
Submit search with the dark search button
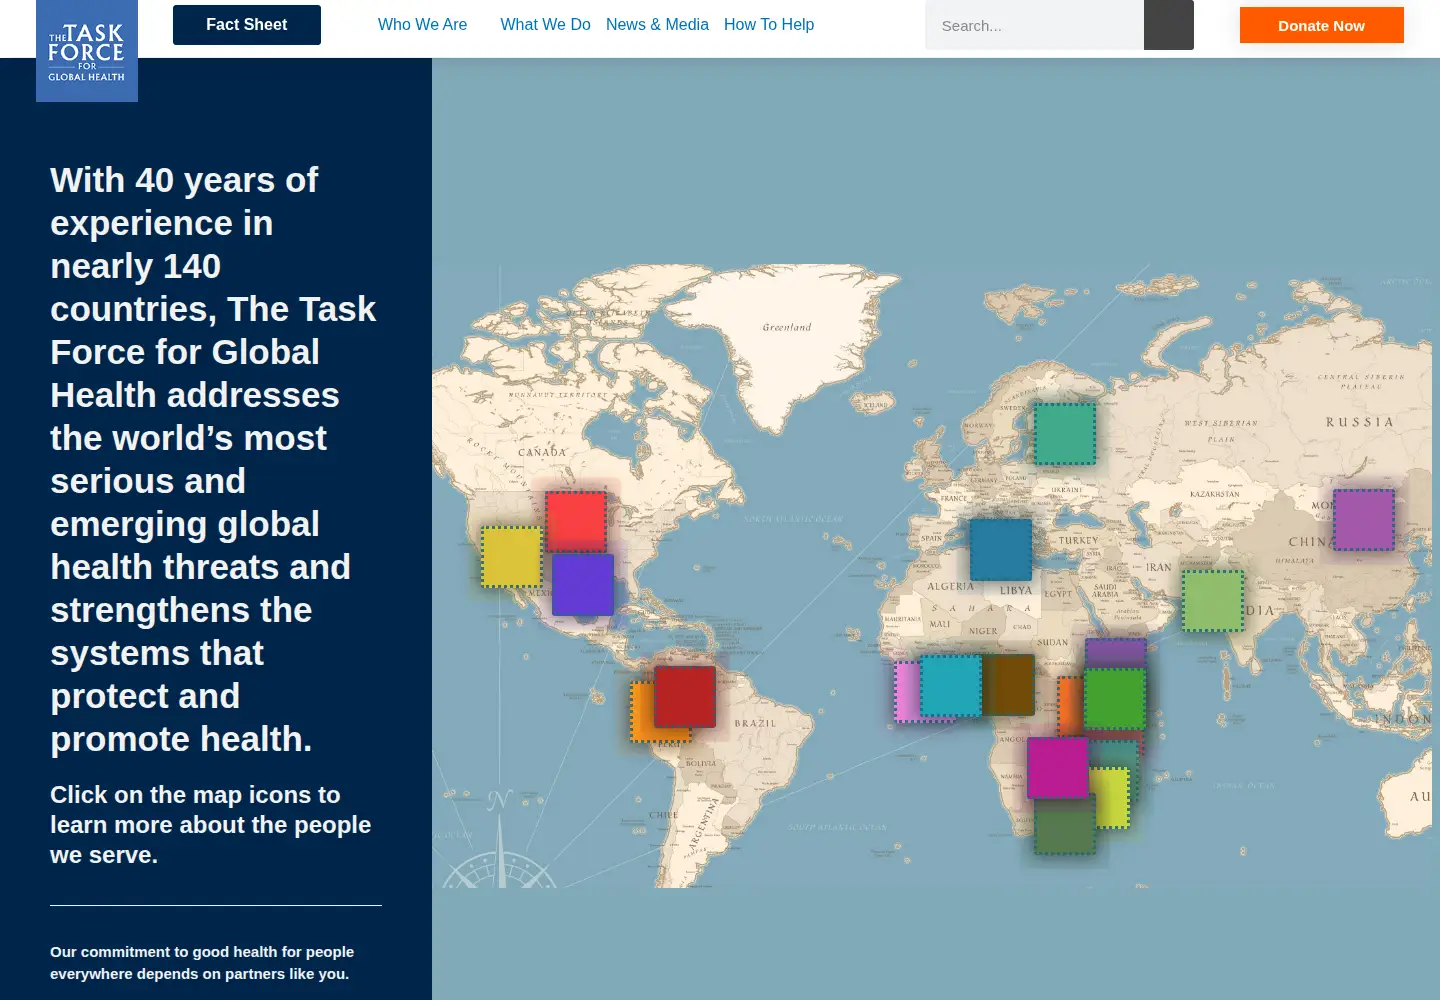click(1169, 25)
